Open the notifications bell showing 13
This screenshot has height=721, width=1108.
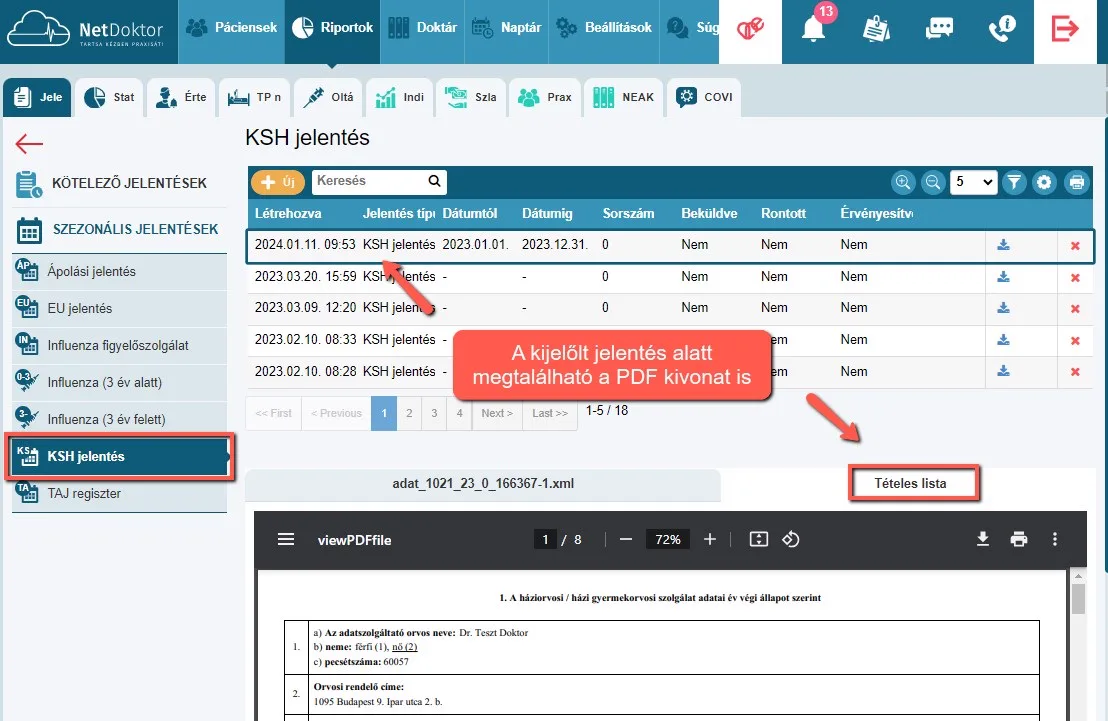(x=813, y=29)
